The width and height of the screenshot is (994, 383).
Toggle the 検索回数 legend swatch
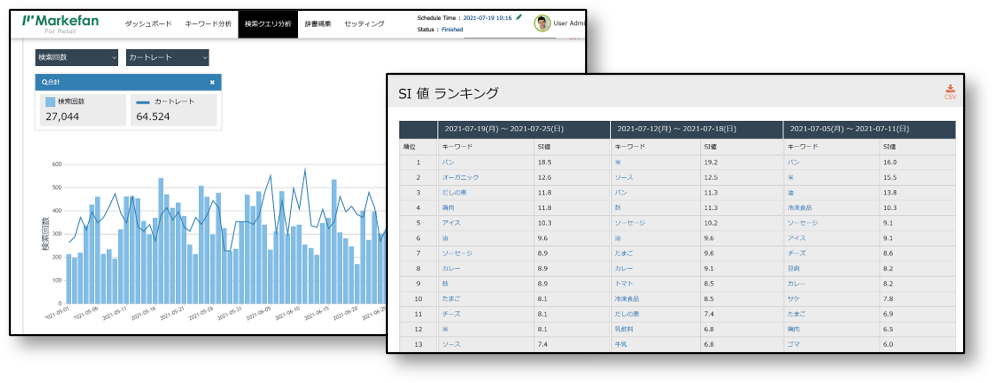point(50,101)
